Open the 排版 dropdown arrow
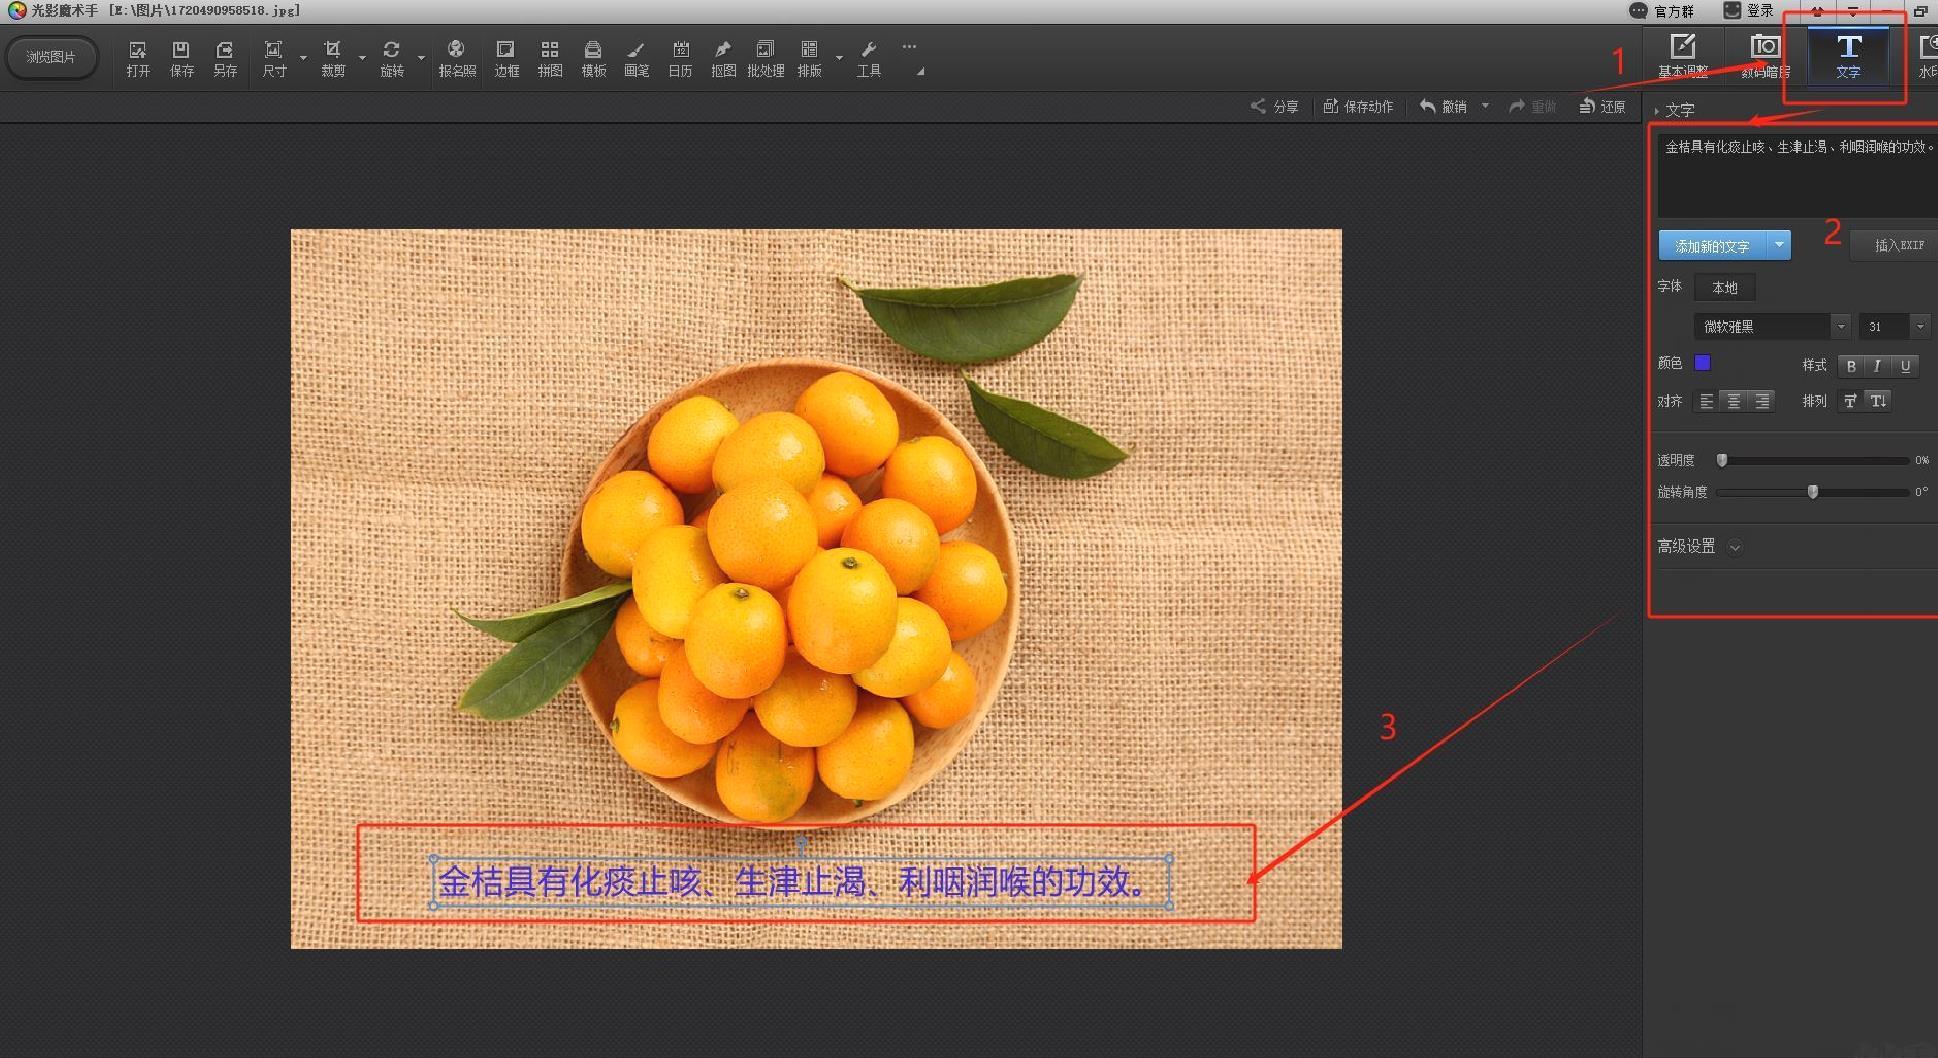The height and width of the screenshot is (1058, 1938). tap(839, 58)
